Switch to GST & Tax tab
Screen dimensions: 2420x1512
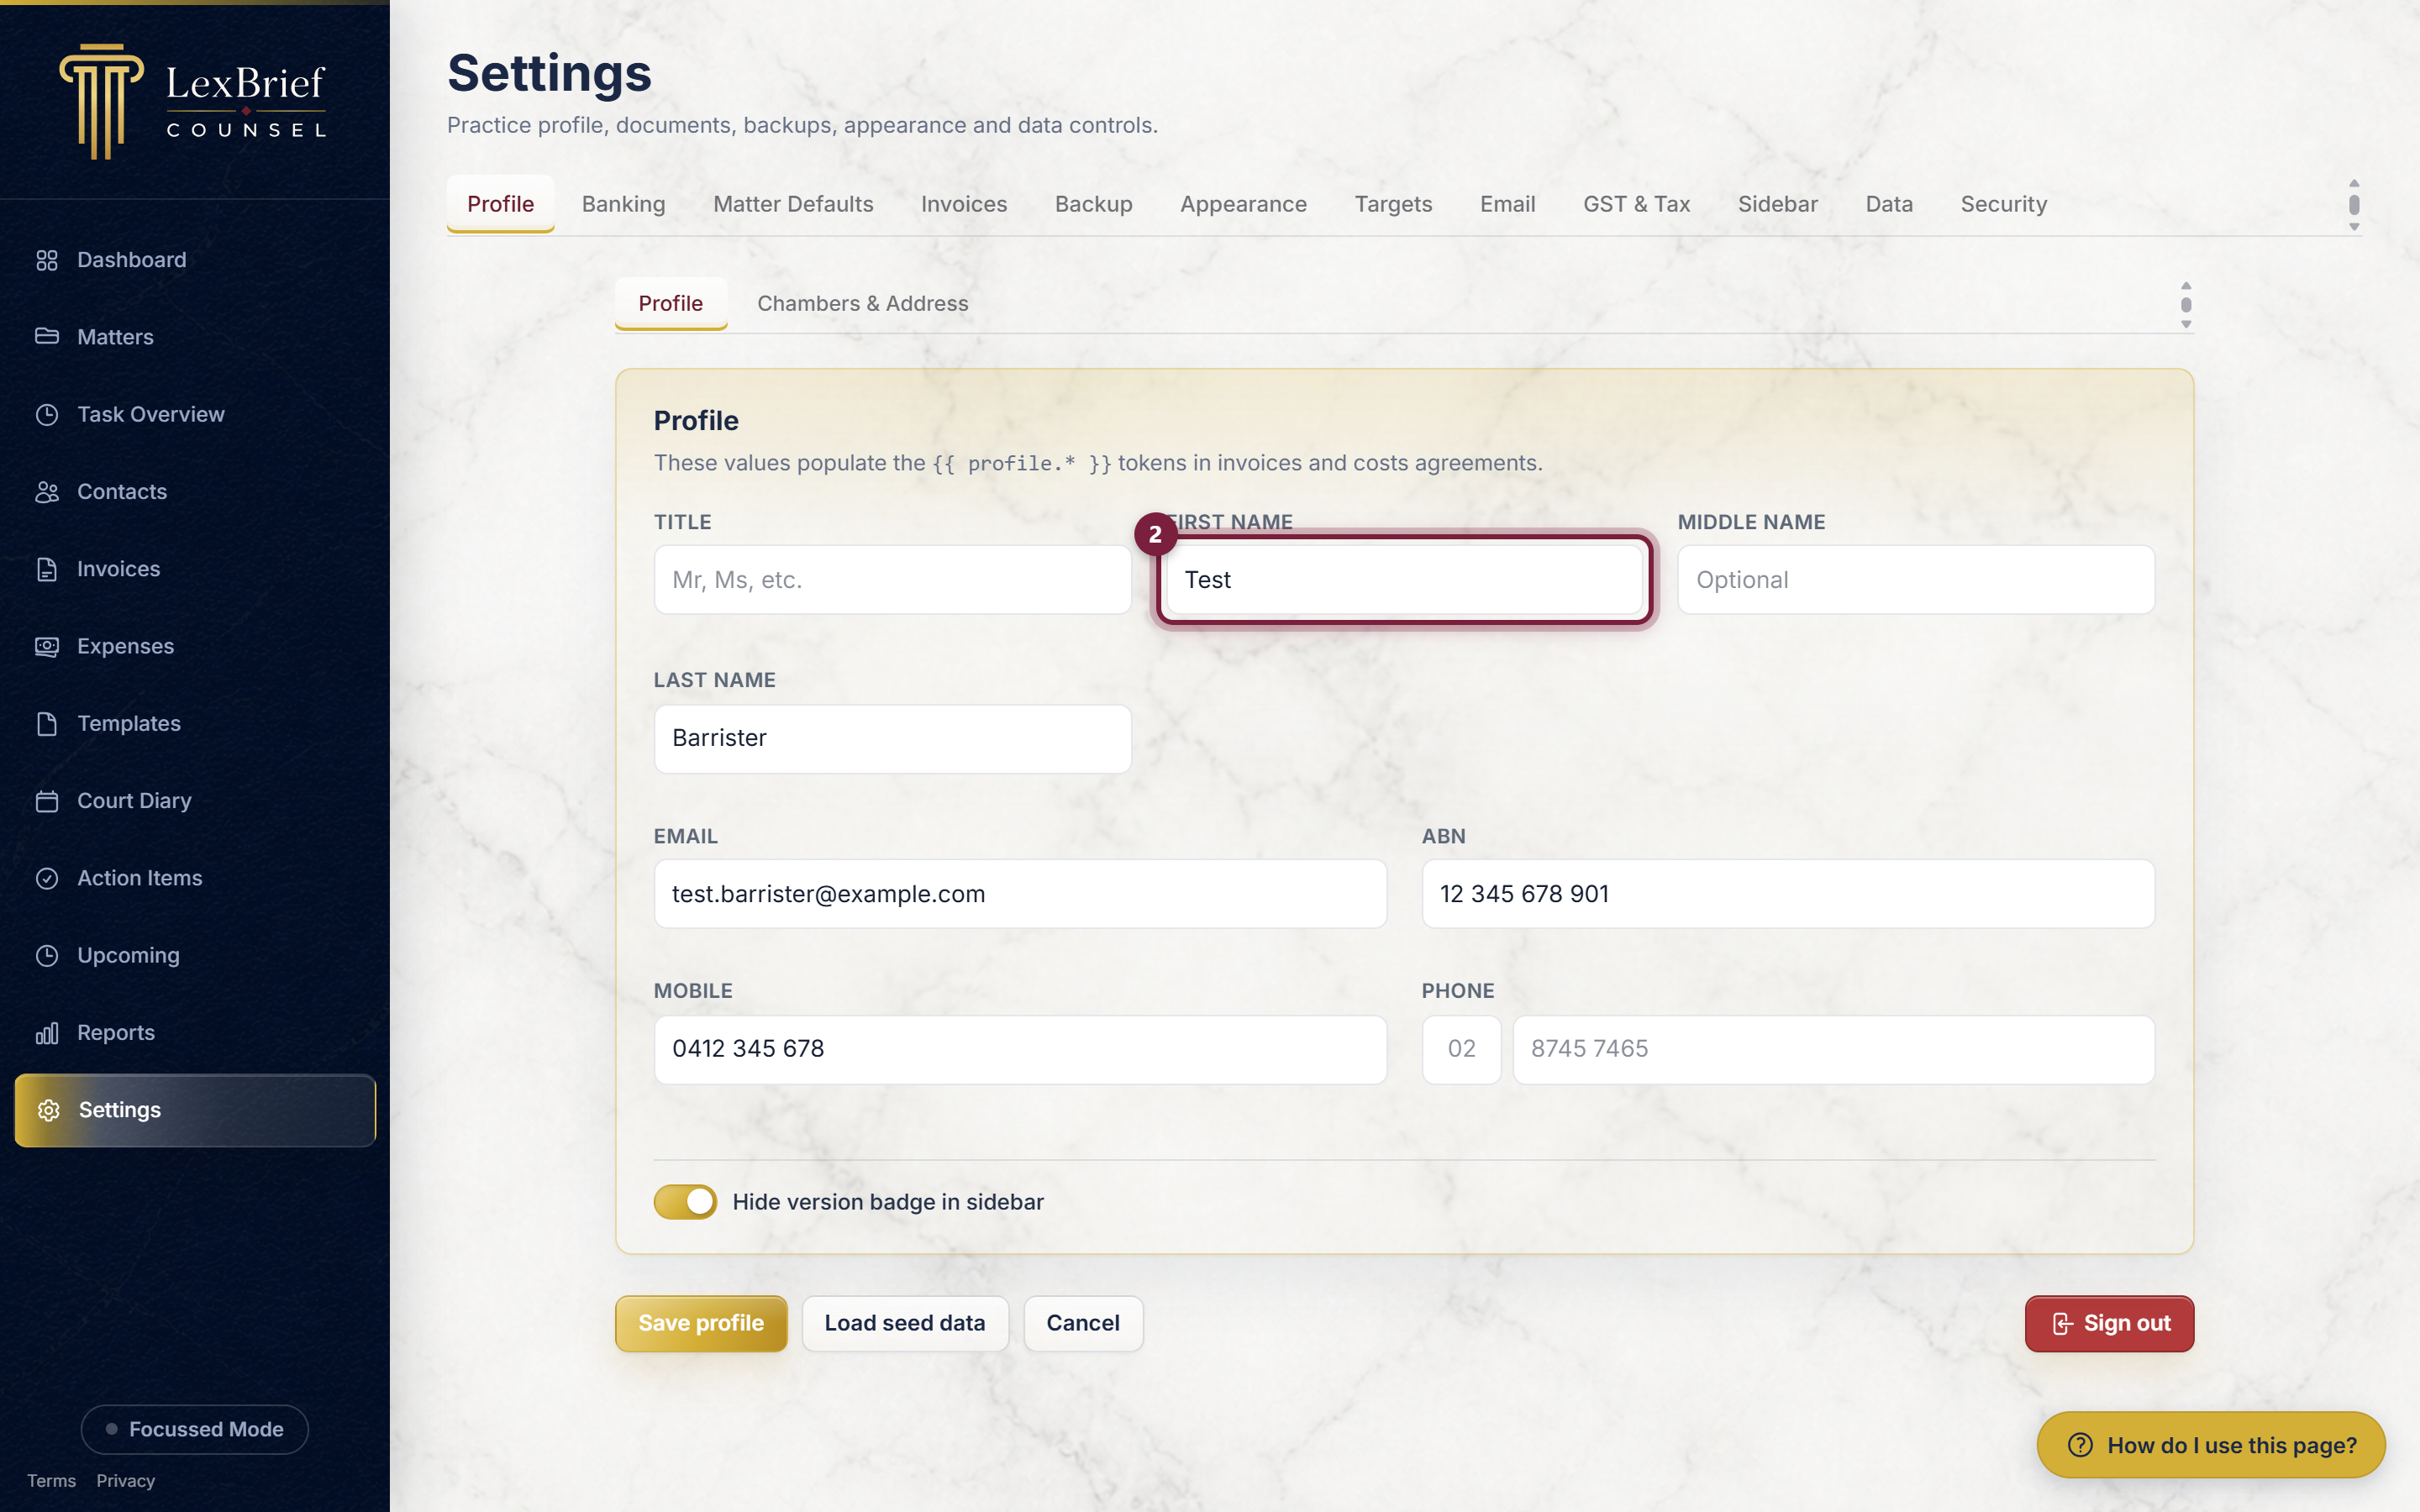pyautogui.click(x=1636, y=204)
